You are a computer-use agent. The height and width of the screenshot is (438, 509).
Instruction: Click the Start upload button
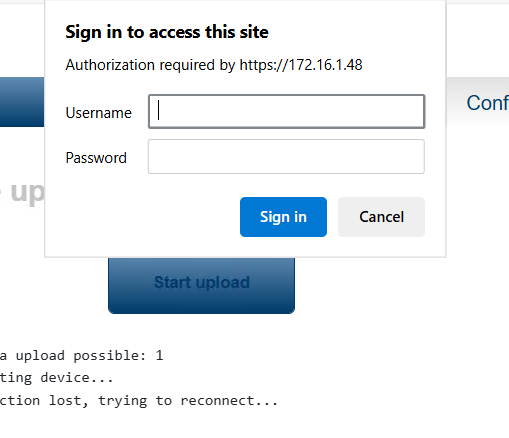pyautogui.click(x=201, y=285)
